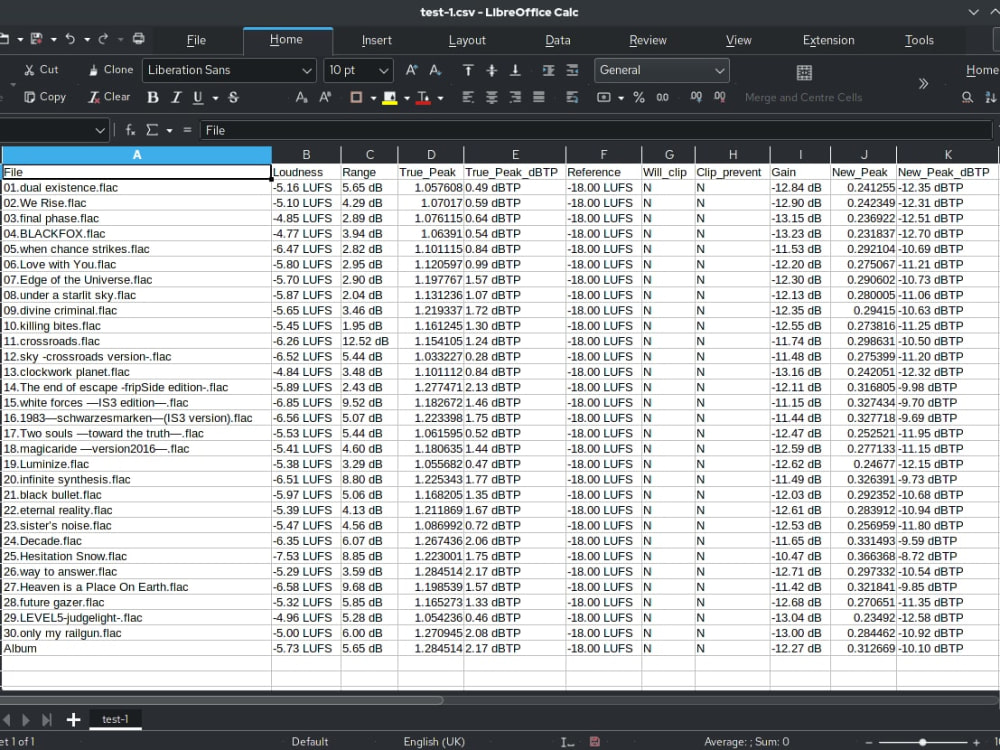Decrease indent icon
The width and height of the screenshot is (1000, 750).
[x=572, y=70]
